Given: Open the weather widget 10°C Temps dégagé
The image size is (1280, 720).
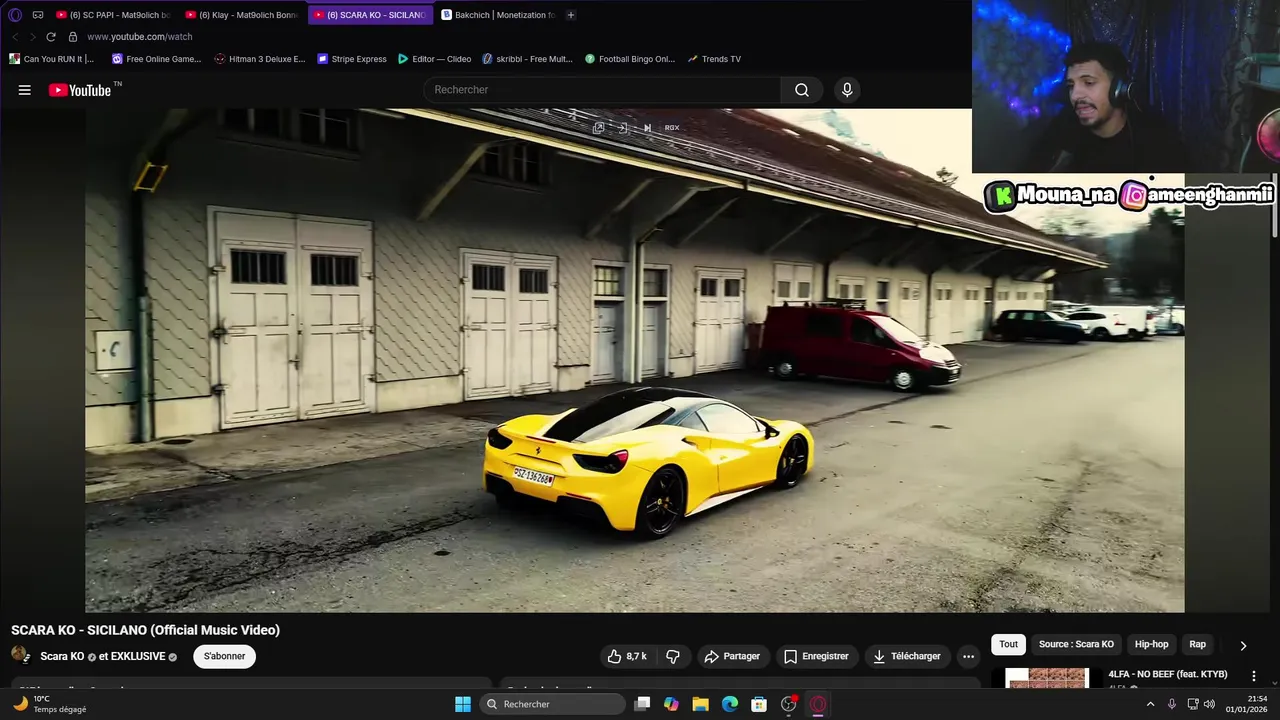Looking at the screenshot, I should [x=50, y=704].
